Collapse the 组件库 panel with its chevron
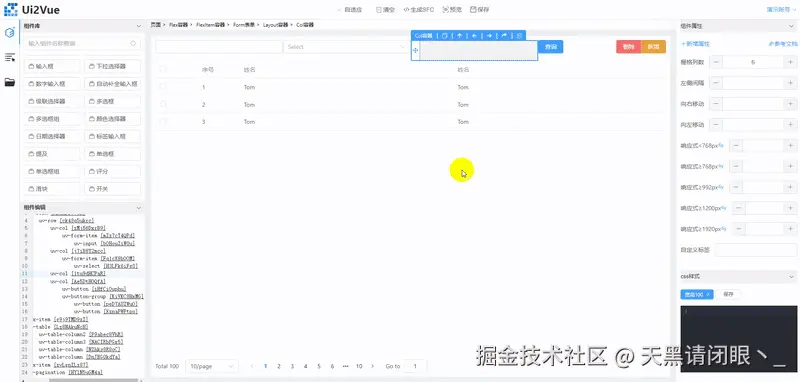This screenshot has height=382, width=800. 138,26
